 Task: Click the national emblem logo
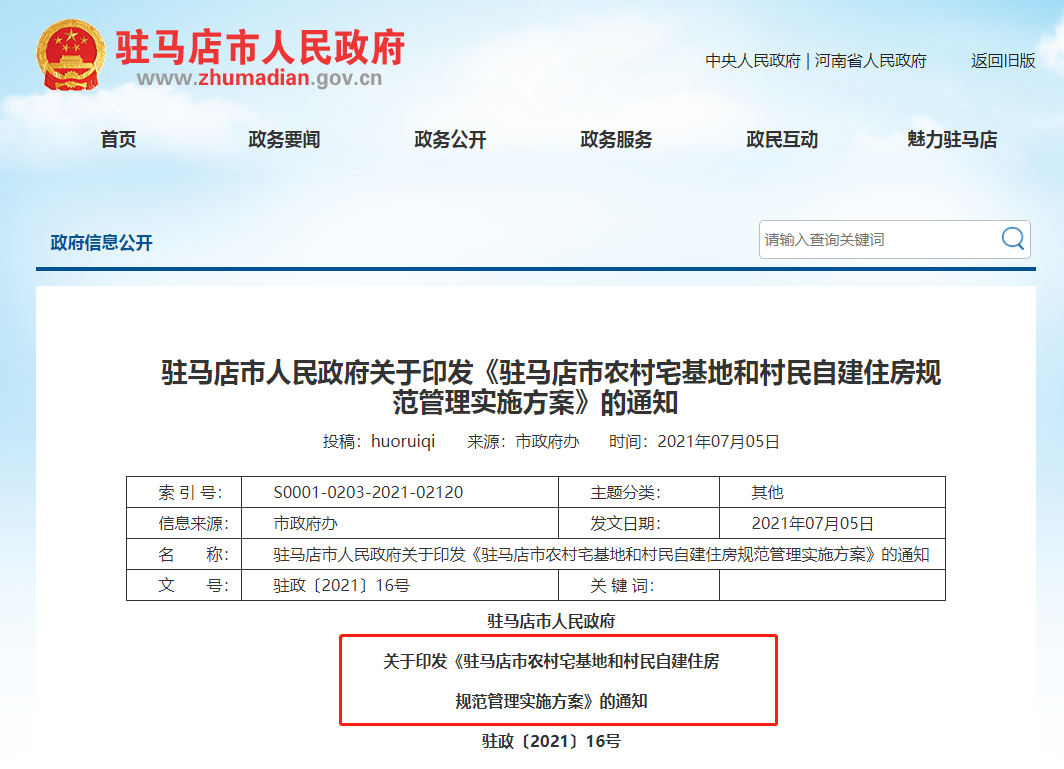pyautogui.click(x=71, y=56)
